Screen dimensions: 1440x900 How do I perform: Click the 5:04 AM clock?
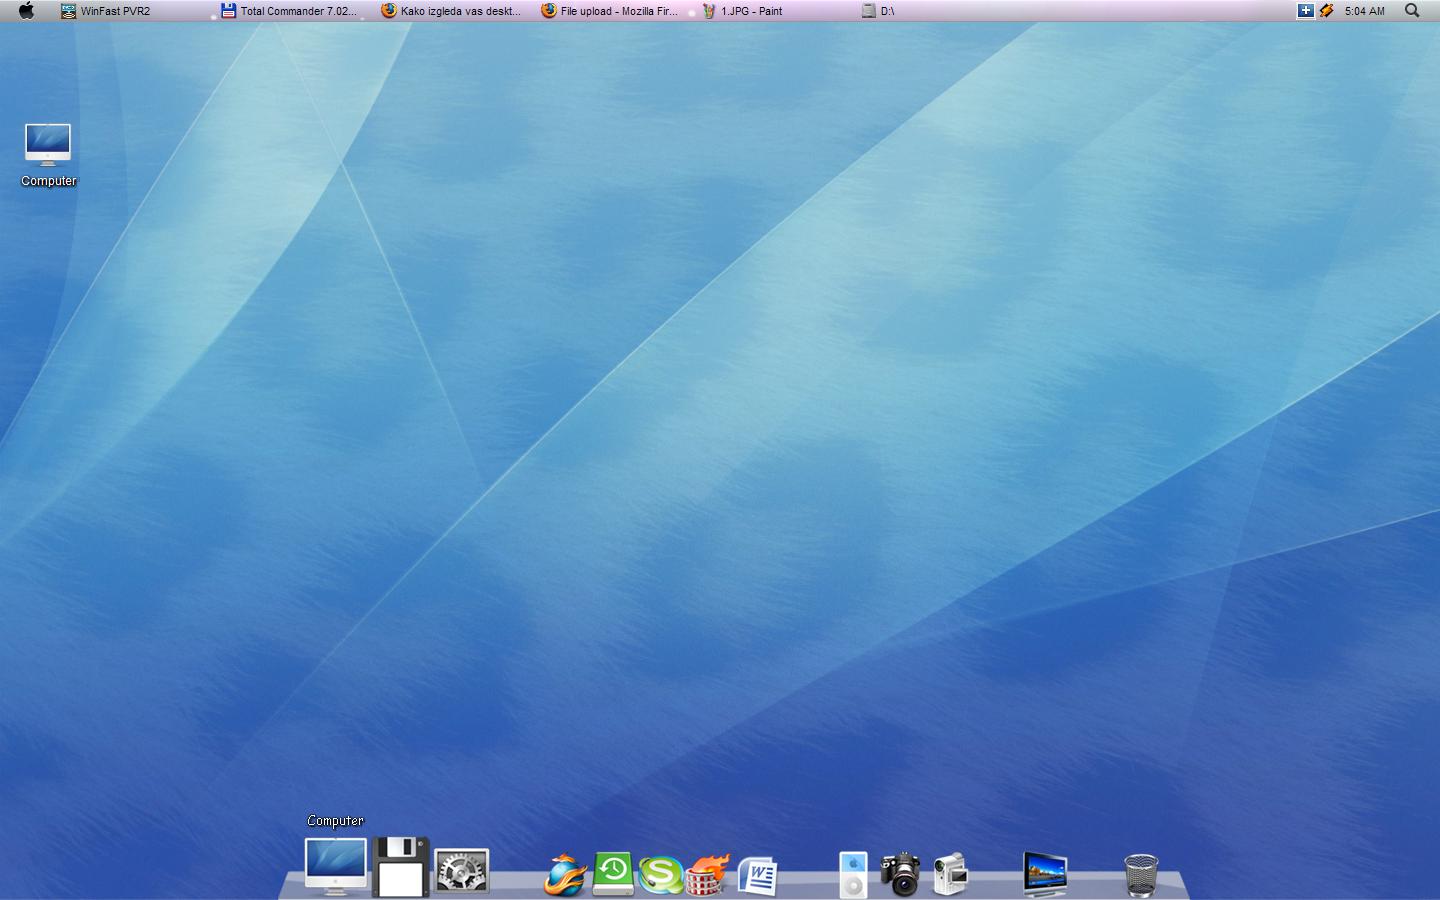(x=1365, y=11)
